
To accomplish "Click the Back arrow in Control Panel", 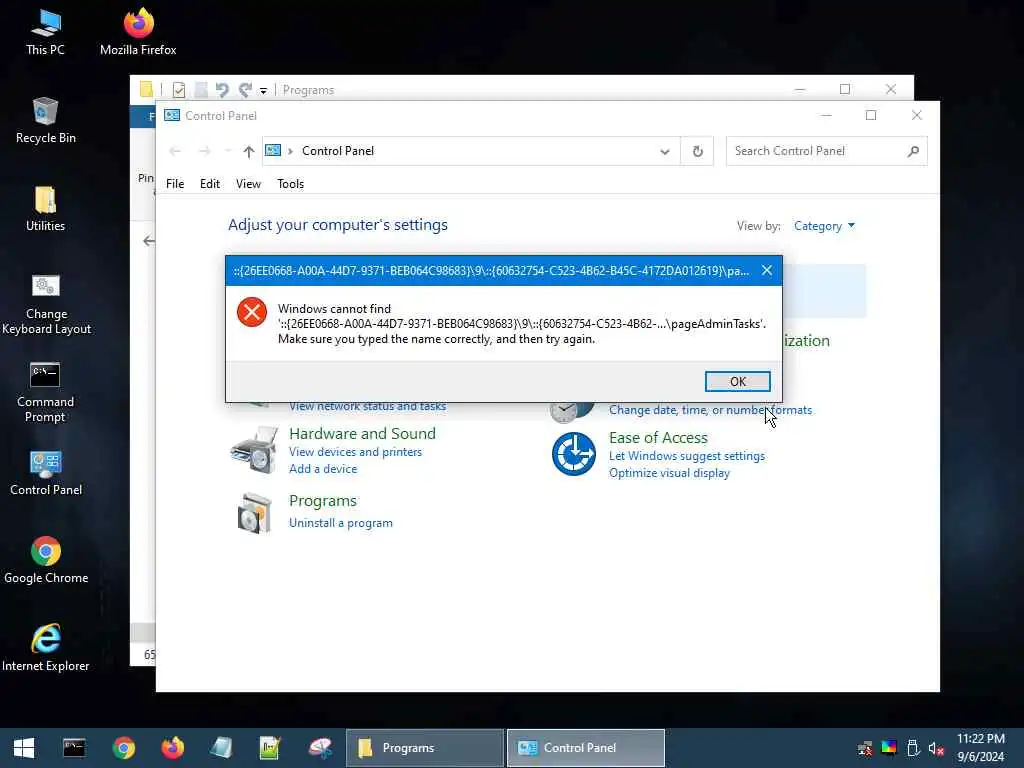I will point(174,152).
